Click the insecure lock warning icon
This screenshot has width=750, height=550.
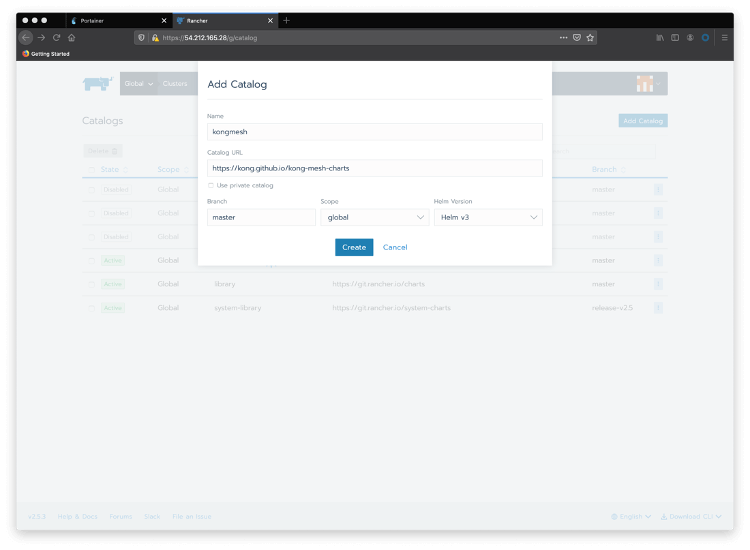[155, 38]
